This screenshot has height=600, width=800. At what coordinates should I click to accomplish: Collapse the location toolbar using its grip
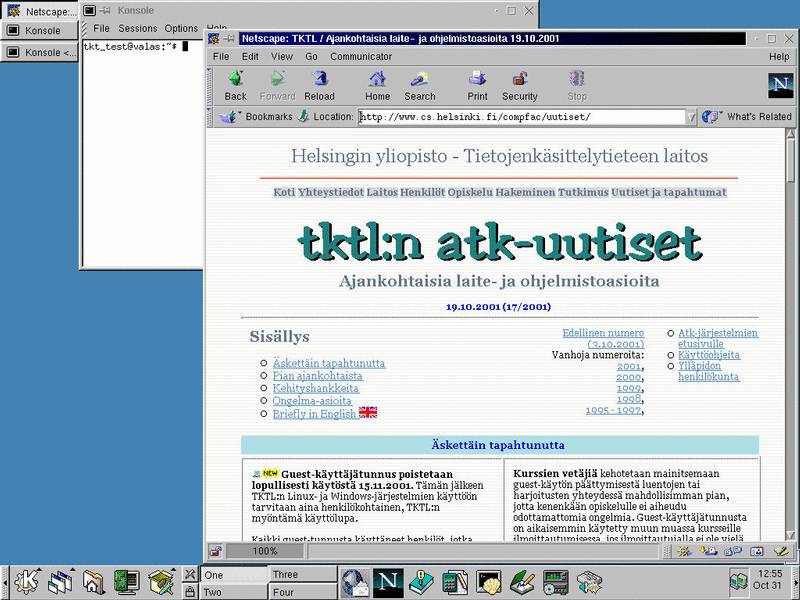point(209,116)
